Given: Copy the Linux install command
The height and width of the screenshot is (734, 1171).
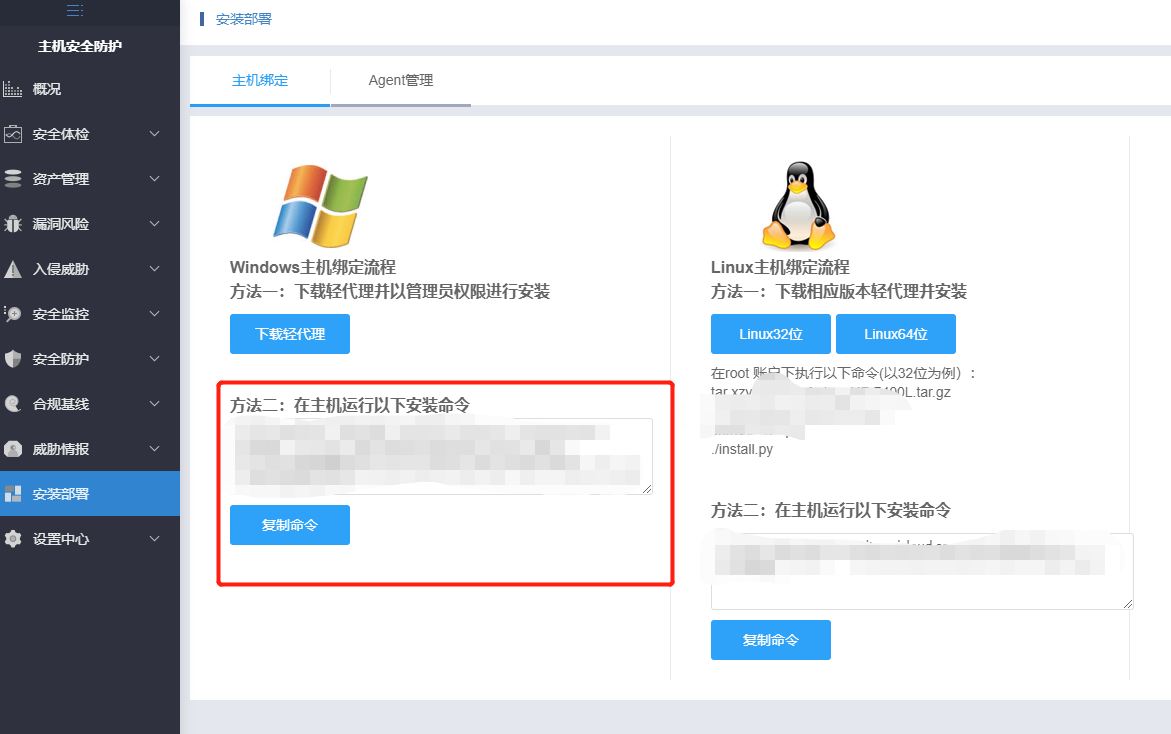Looking at the screenshot, I should [x=771, y=640].
